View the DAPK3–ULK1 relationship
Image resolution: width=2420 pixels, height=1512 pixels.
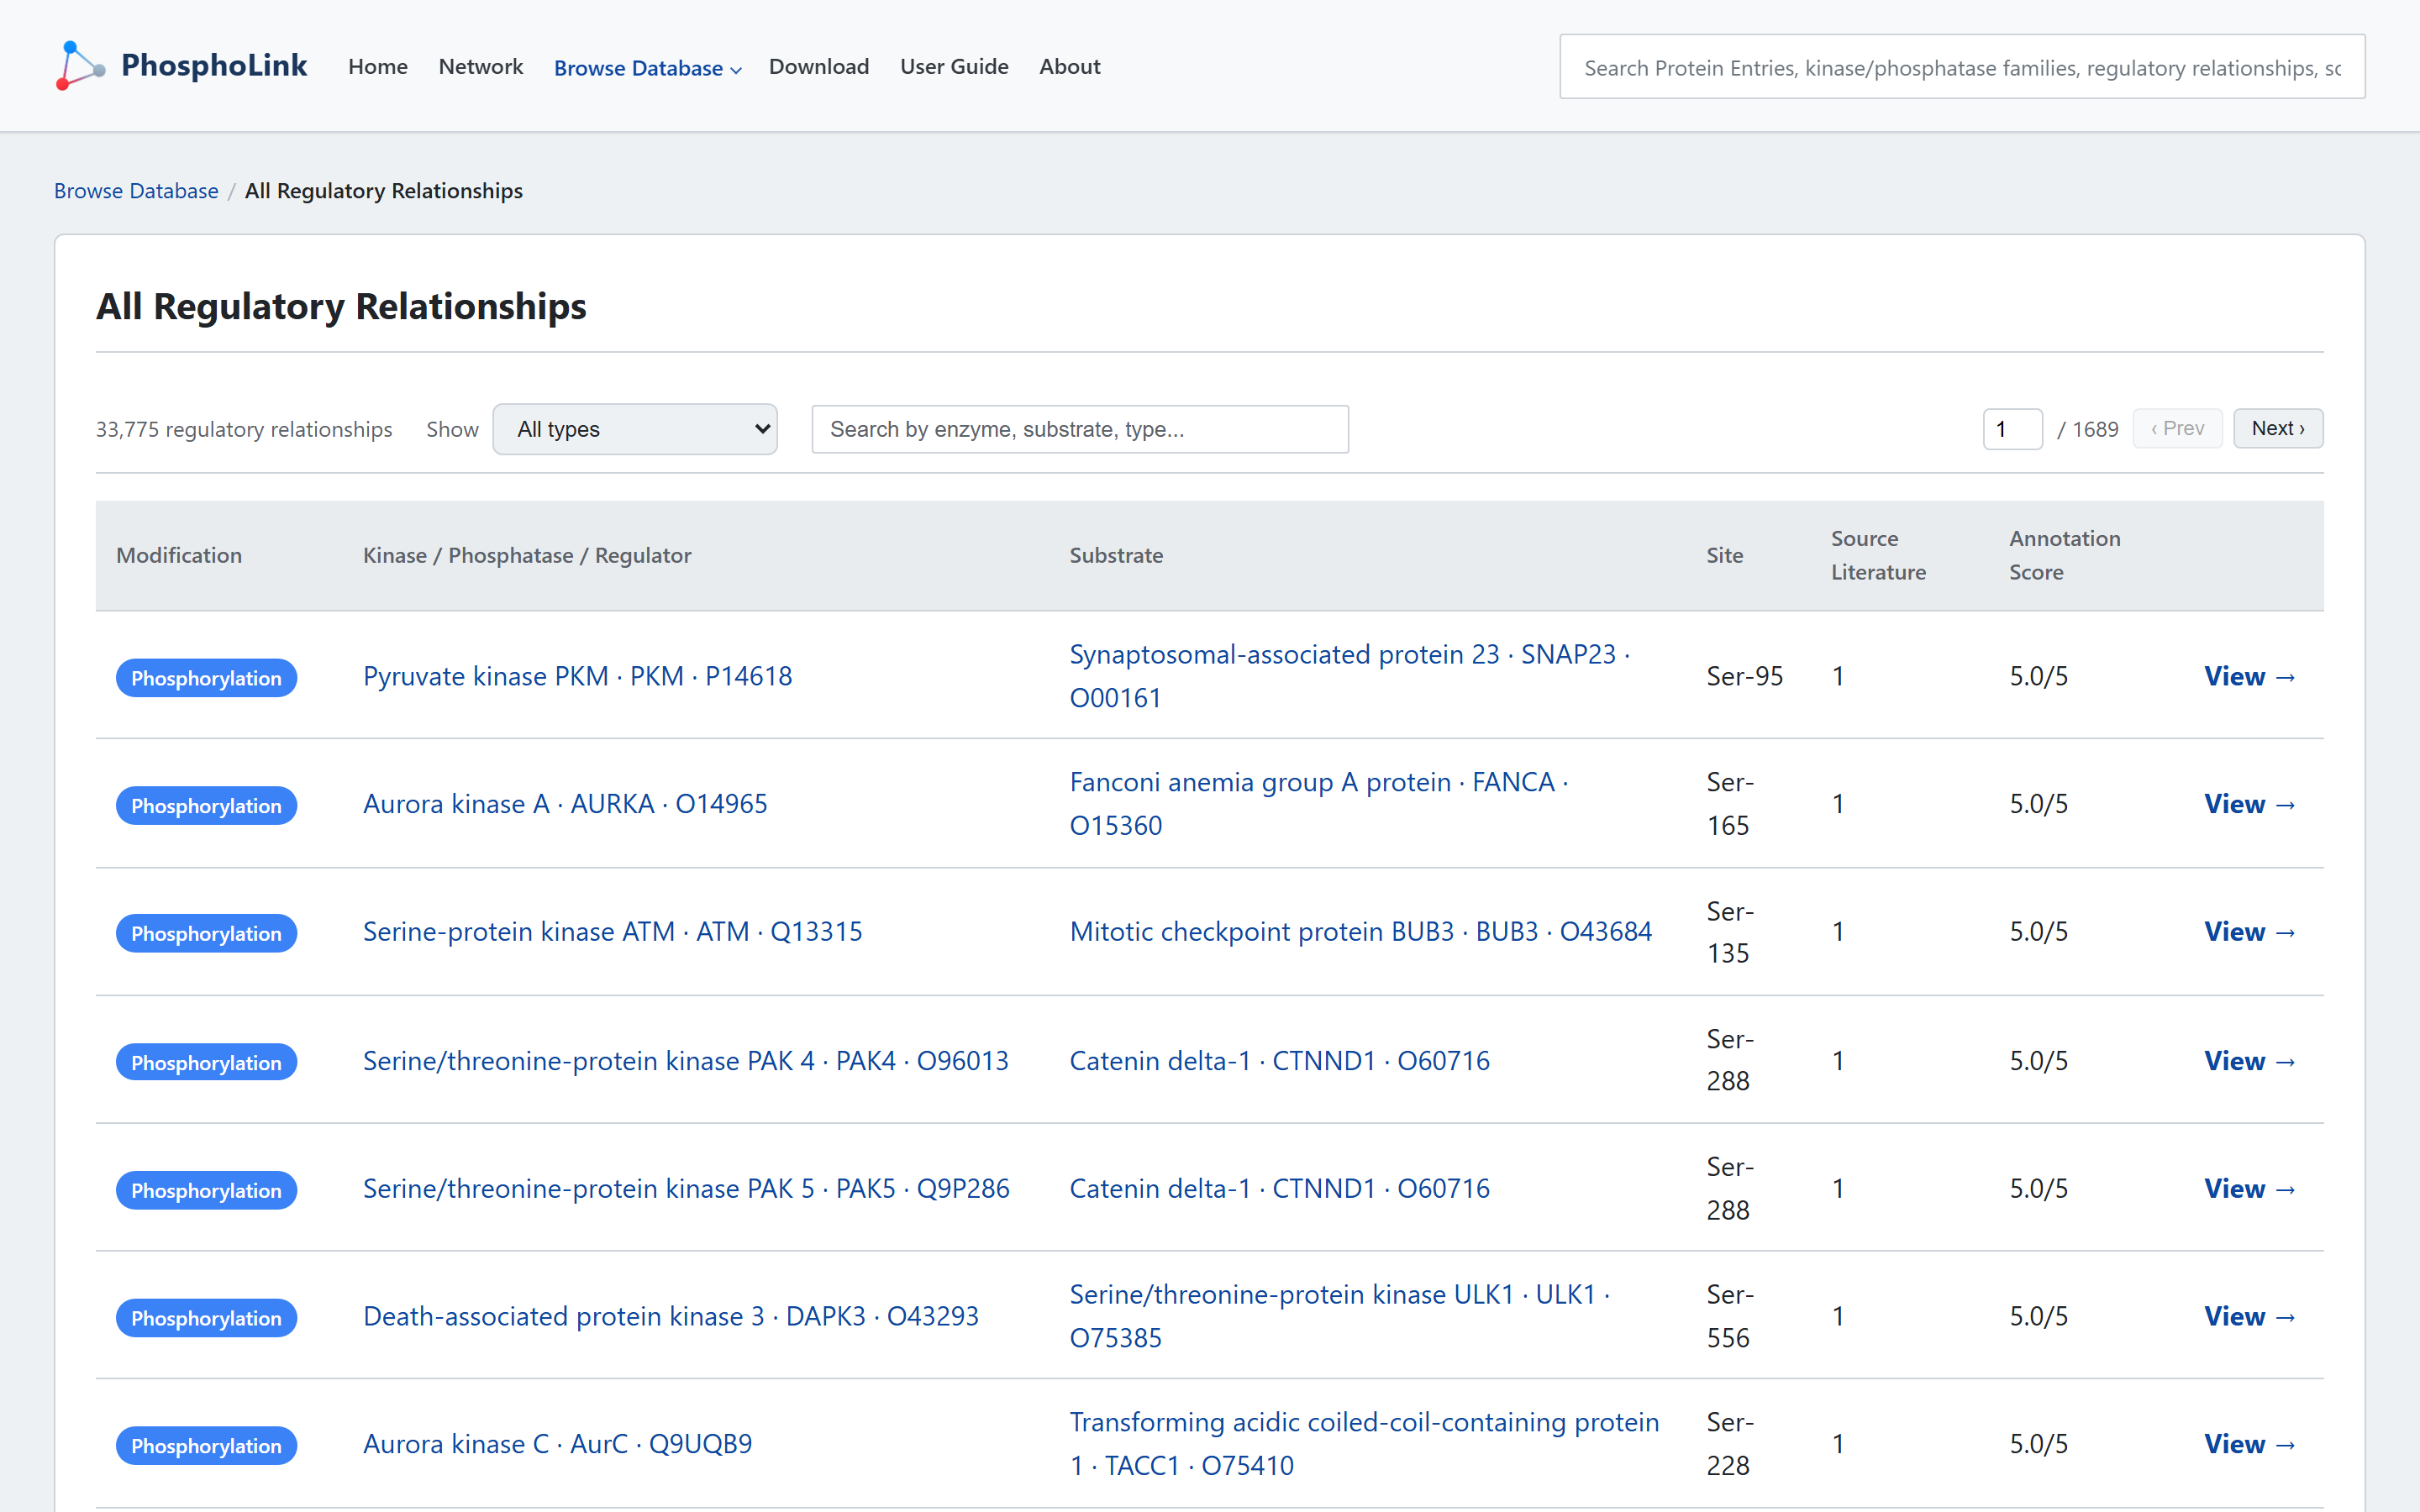(x=2249, y=1316)
